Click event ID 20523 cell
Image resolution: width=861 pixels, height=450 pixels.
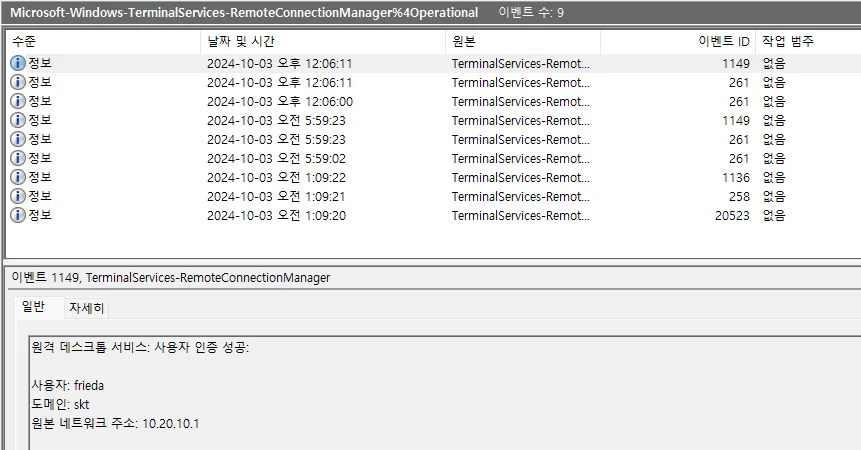tap(732, 216)
